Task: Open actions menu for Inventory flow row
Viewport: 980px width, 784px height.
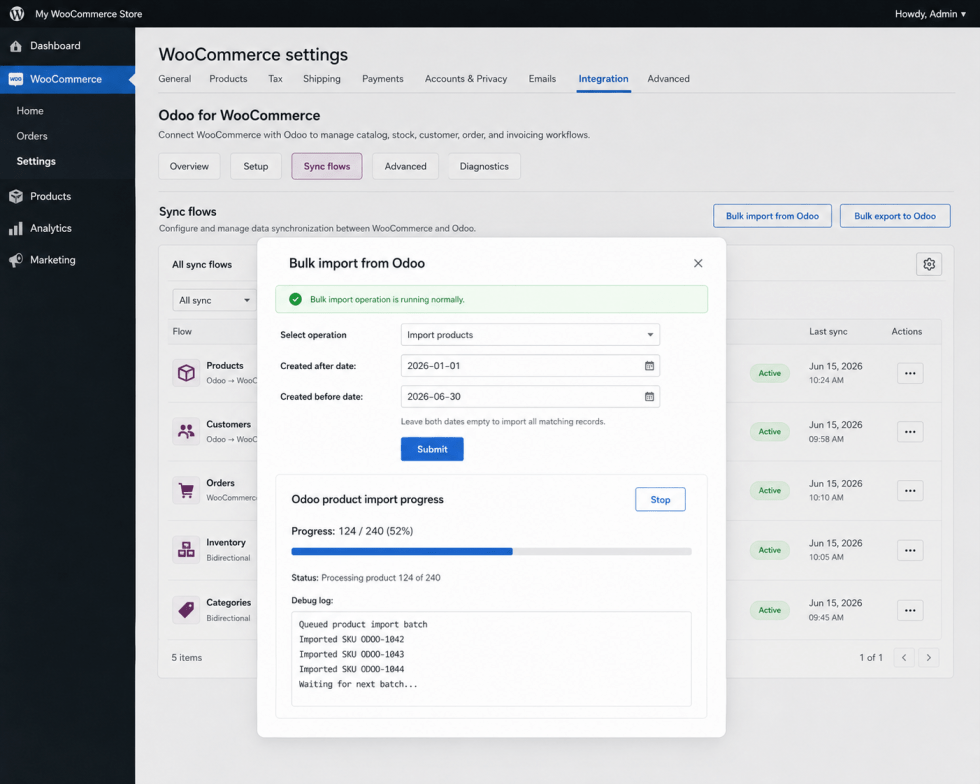Action: click(910, 550)
